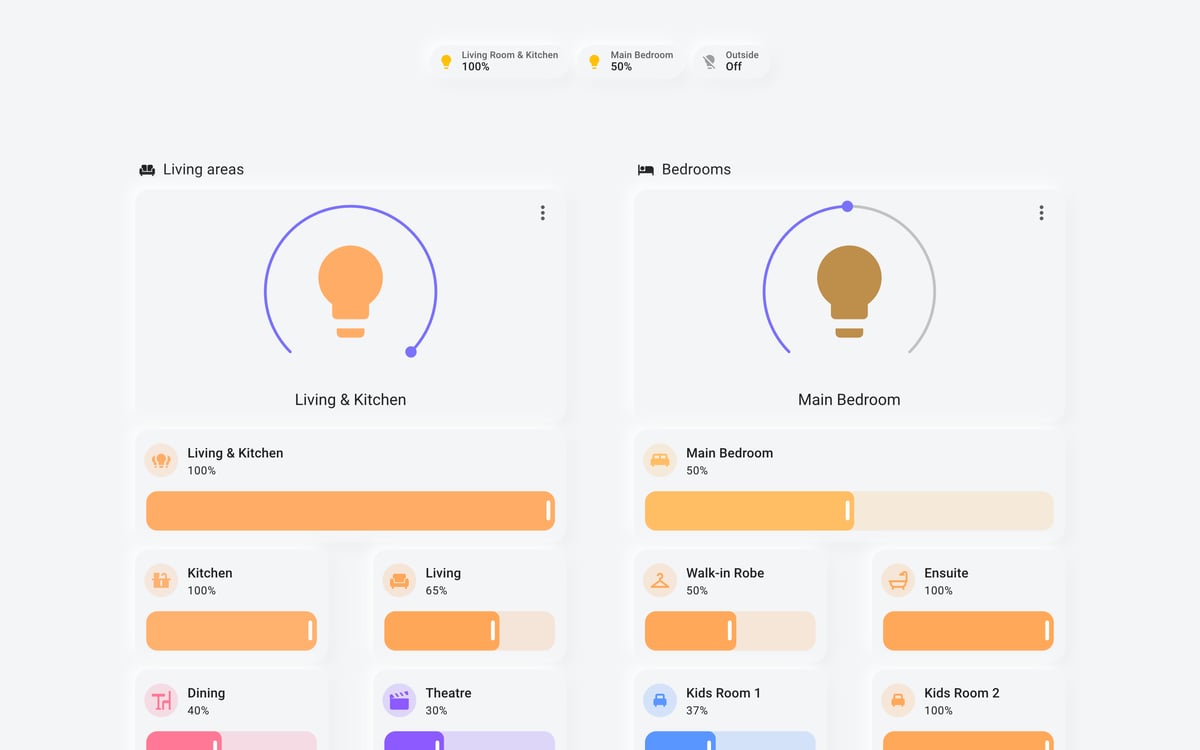Toggle the large Living & Kitchen bulb
Screen dimensions: 1200x750
coord(351,291)
